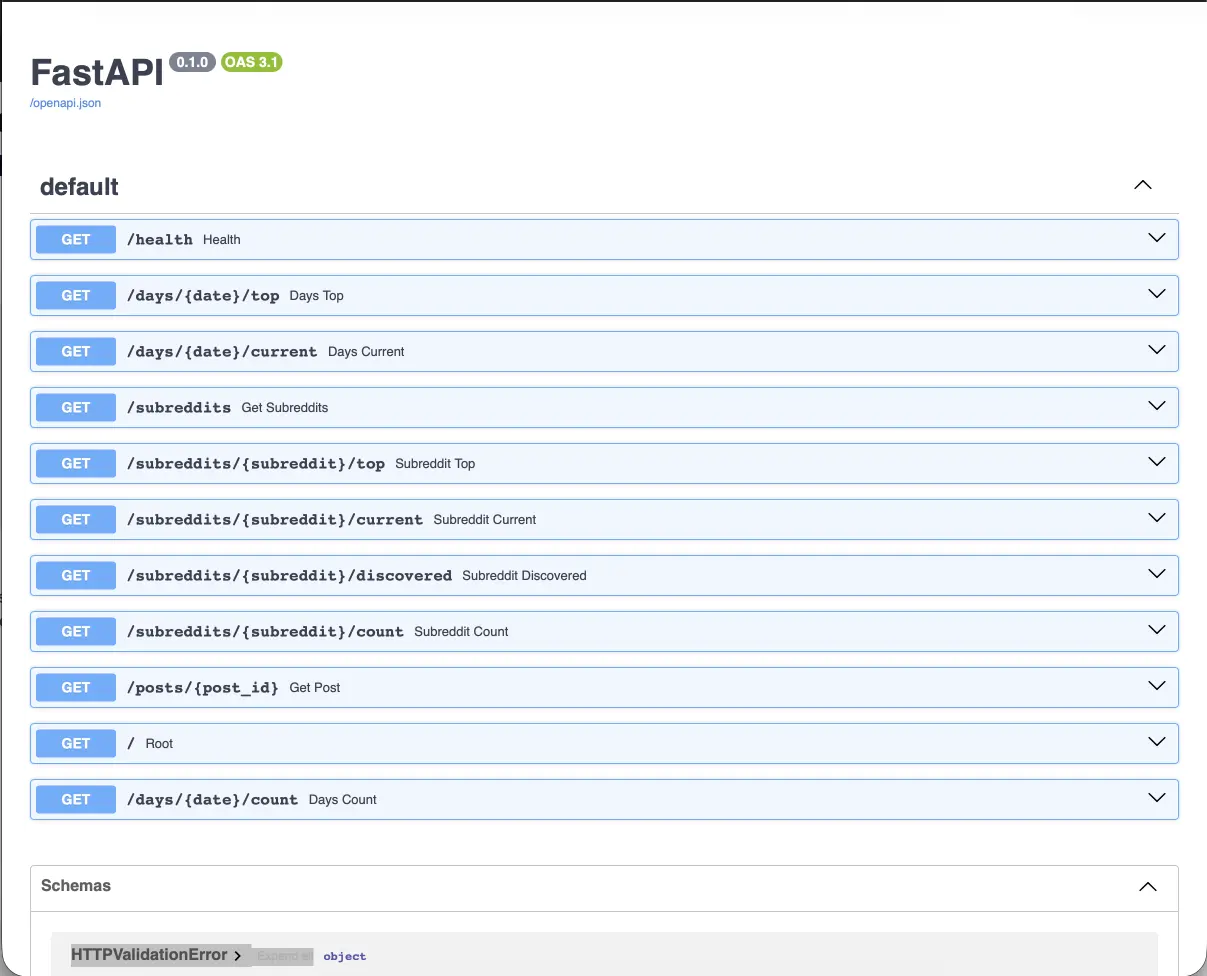Viewport: 1207px width, 976px height.
Task: Expand the /days/{date}/count chevron
Action: click(1157, 798)
